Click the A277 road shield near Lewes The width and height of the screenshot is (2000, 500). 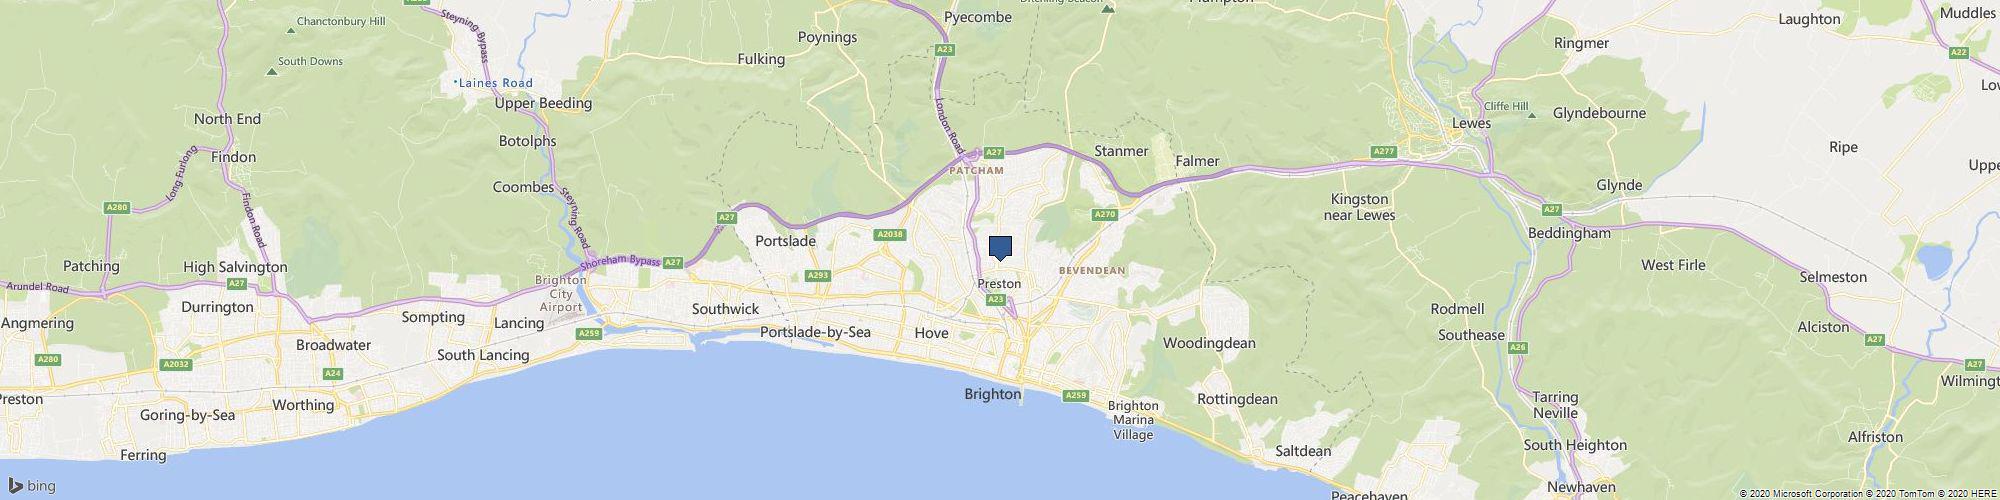(1384, 152)
